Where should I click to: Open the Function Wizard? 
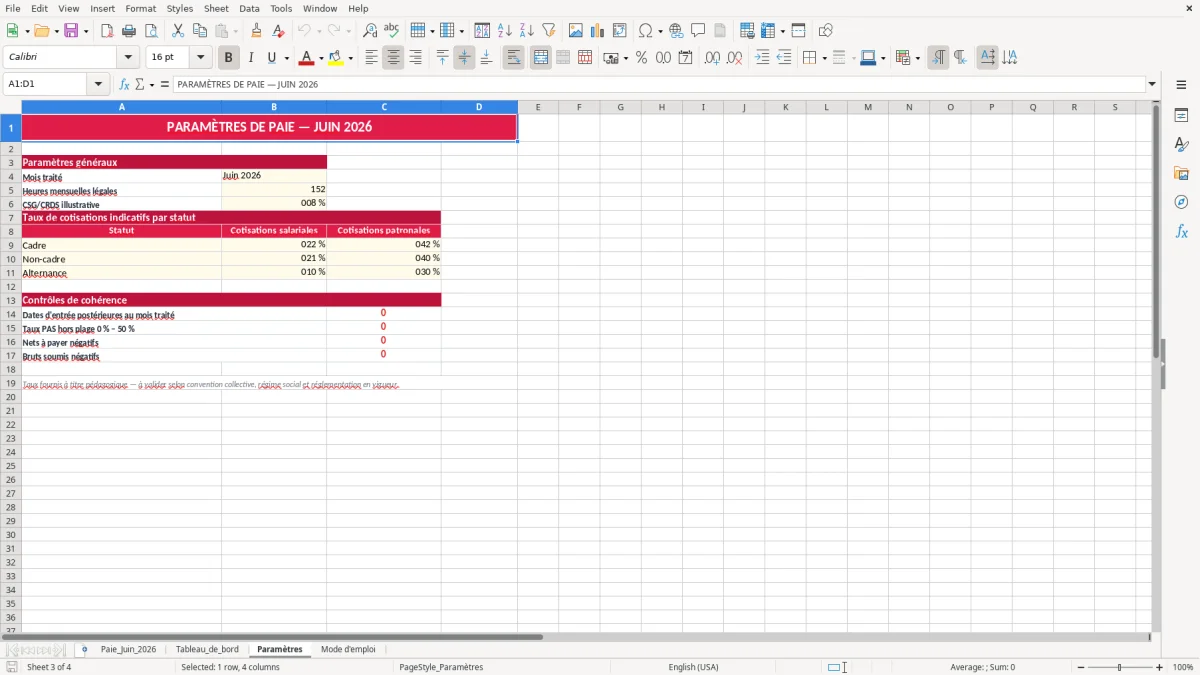tap(125, 84)
